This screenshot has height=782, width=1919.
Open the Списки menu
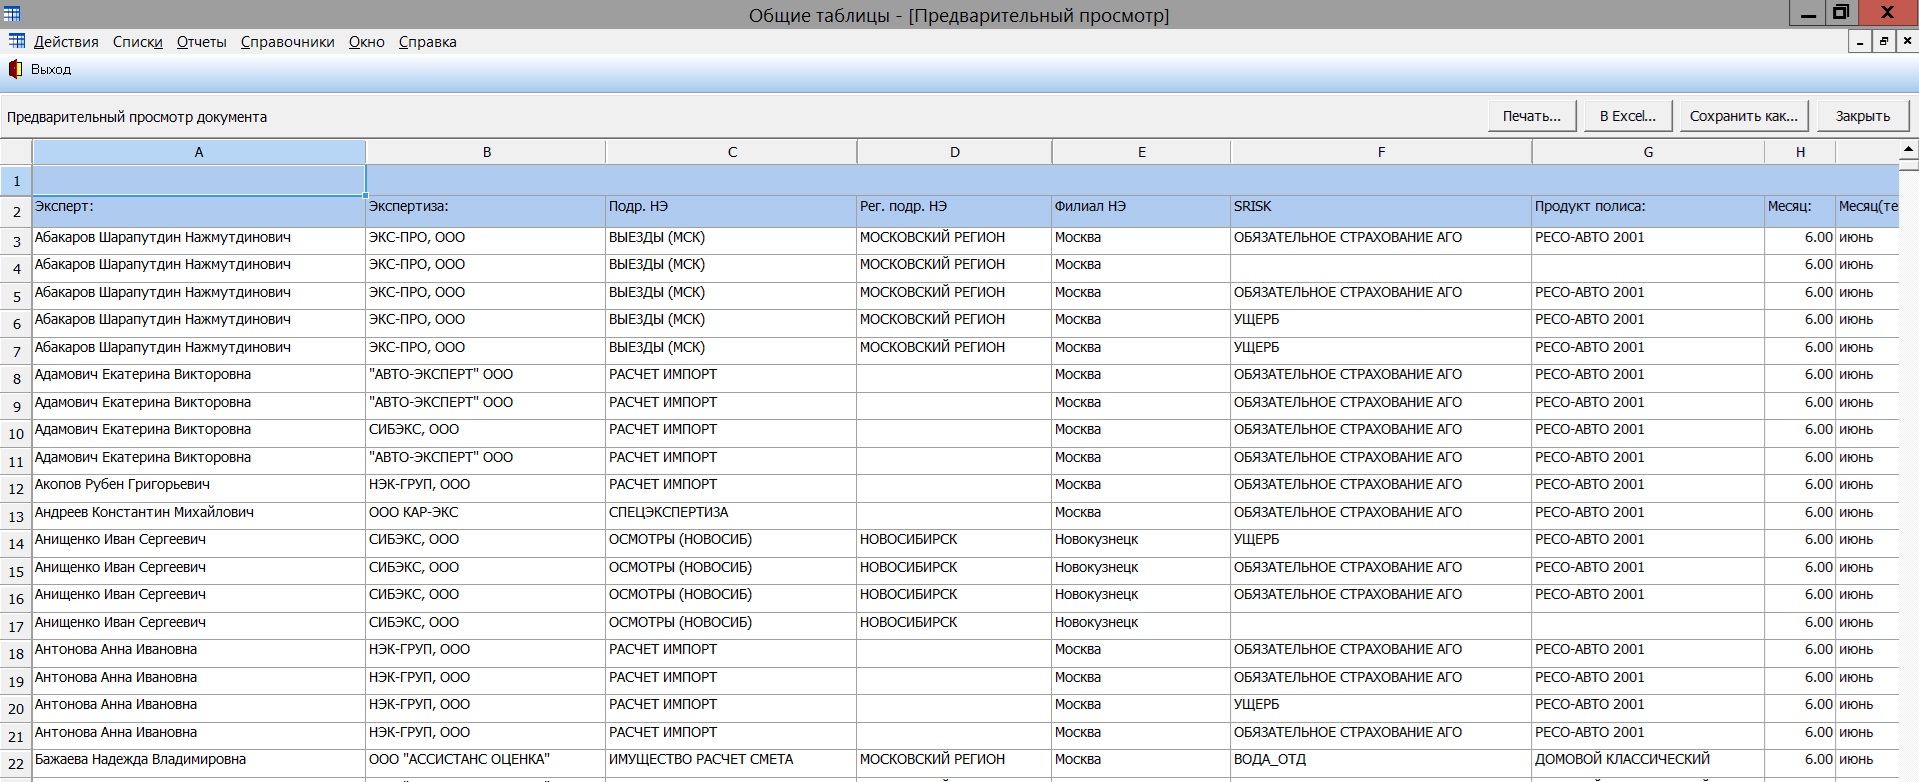[138, 42]
